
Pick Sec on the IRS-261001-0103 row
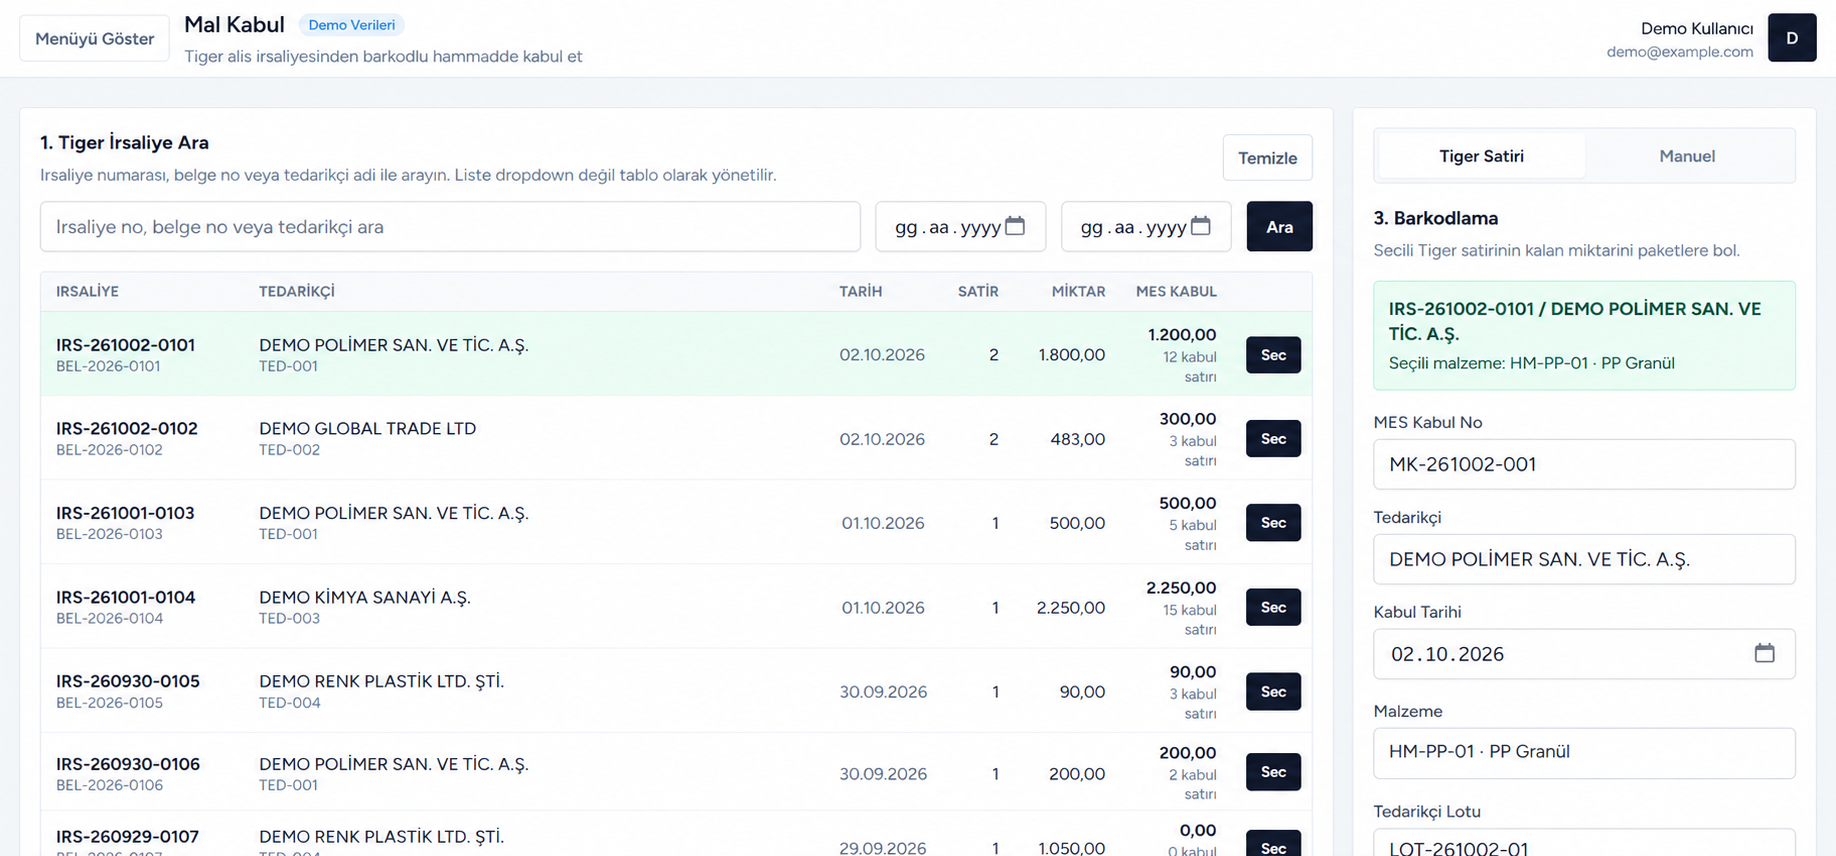point(1273,523)
